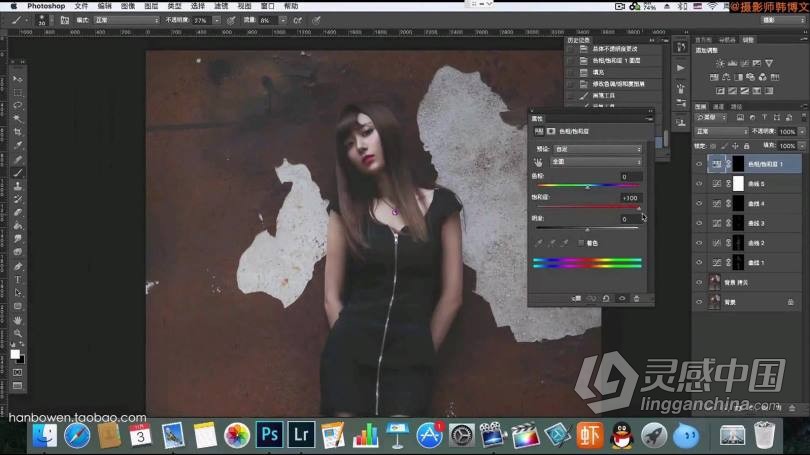Select the Clone Stamp tool

pos(18,186)
